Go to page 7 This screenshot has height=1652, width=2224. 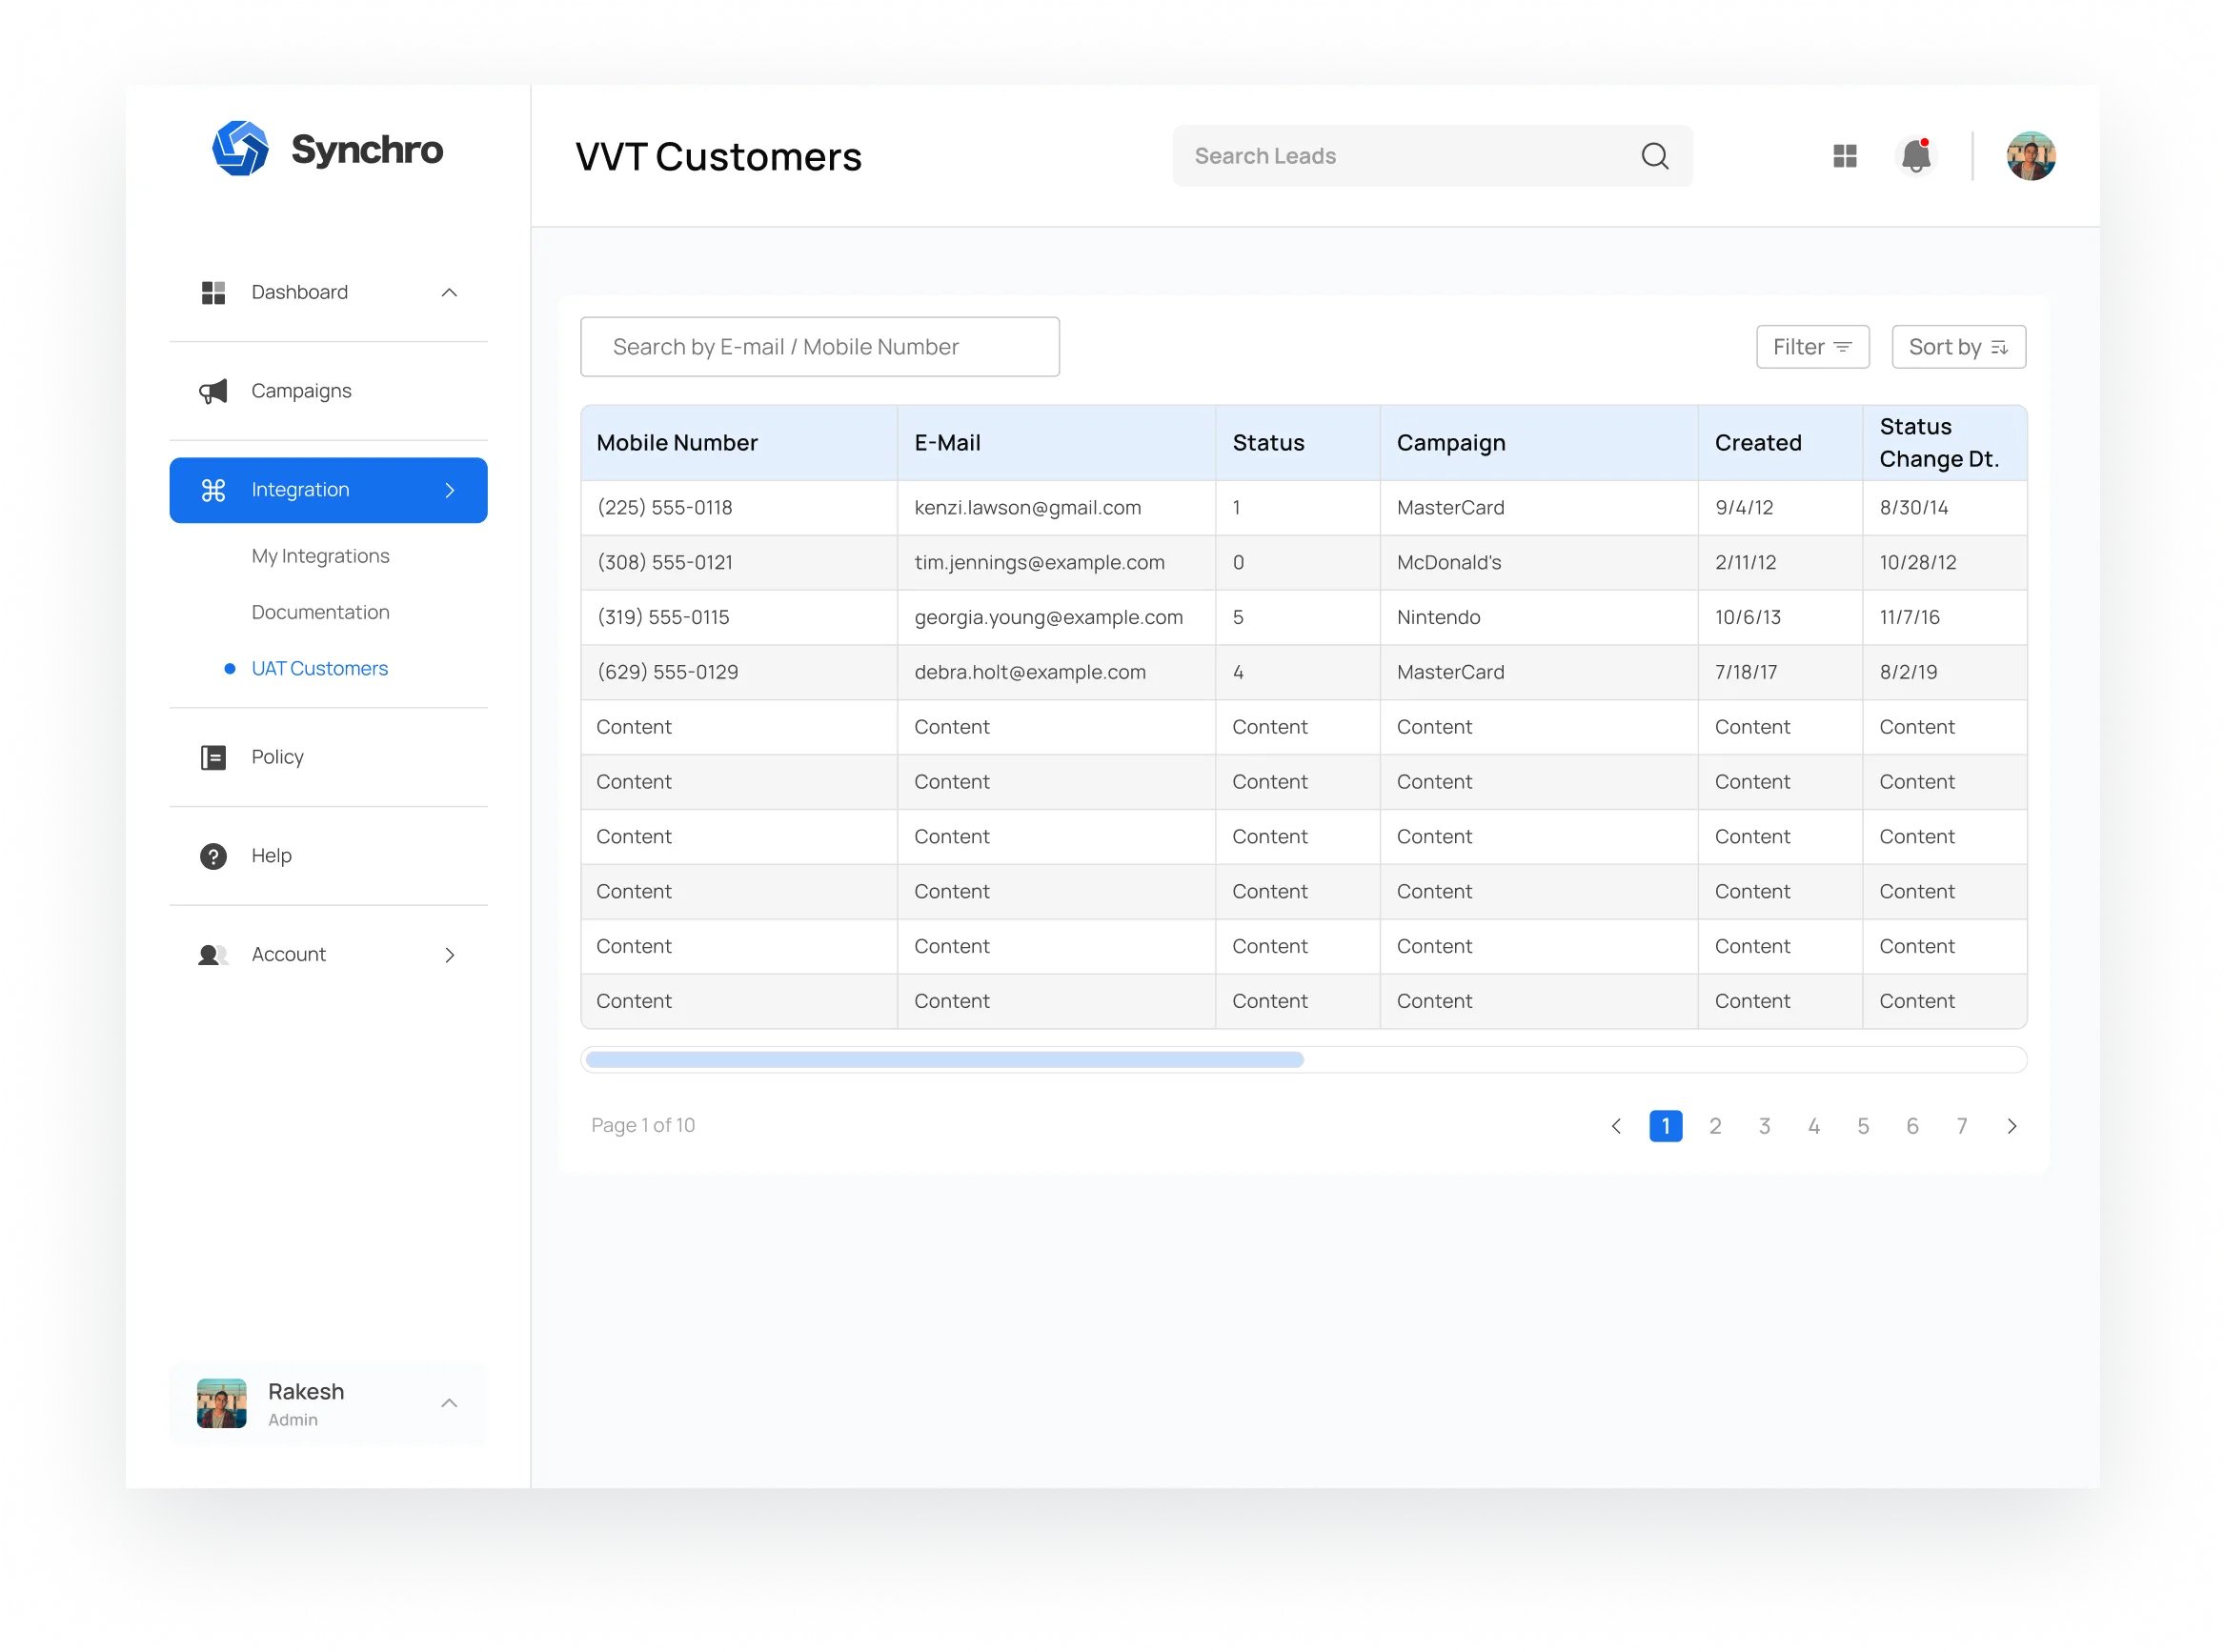coord(1961,1126)
